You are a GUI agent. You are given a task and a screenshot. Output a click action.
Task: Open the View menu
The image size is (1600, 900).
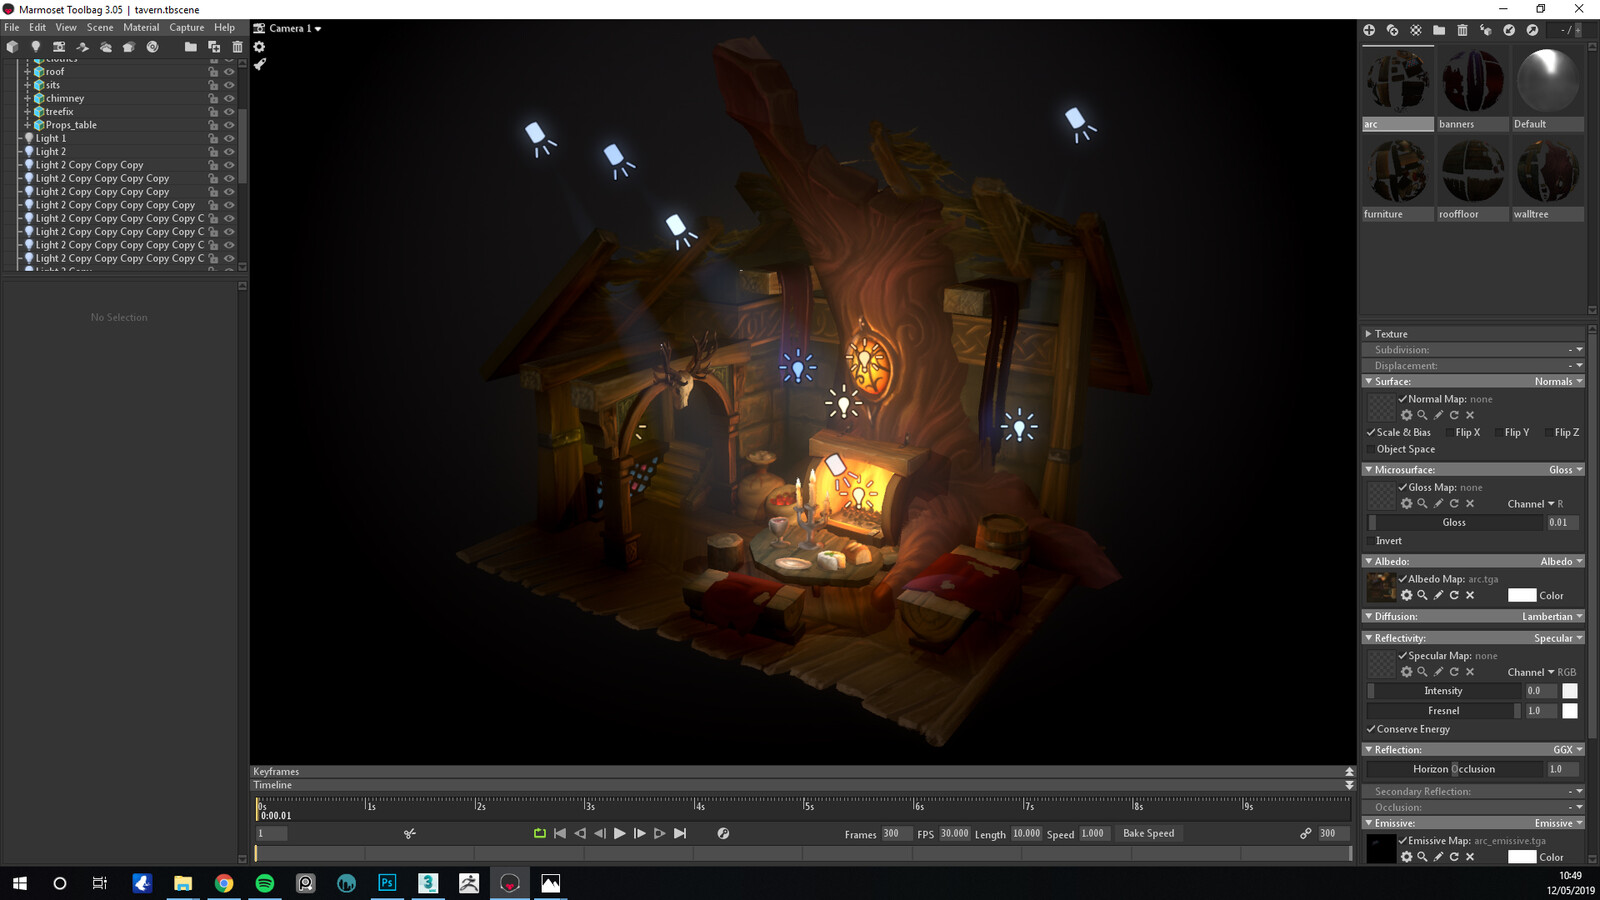point(66,28)
